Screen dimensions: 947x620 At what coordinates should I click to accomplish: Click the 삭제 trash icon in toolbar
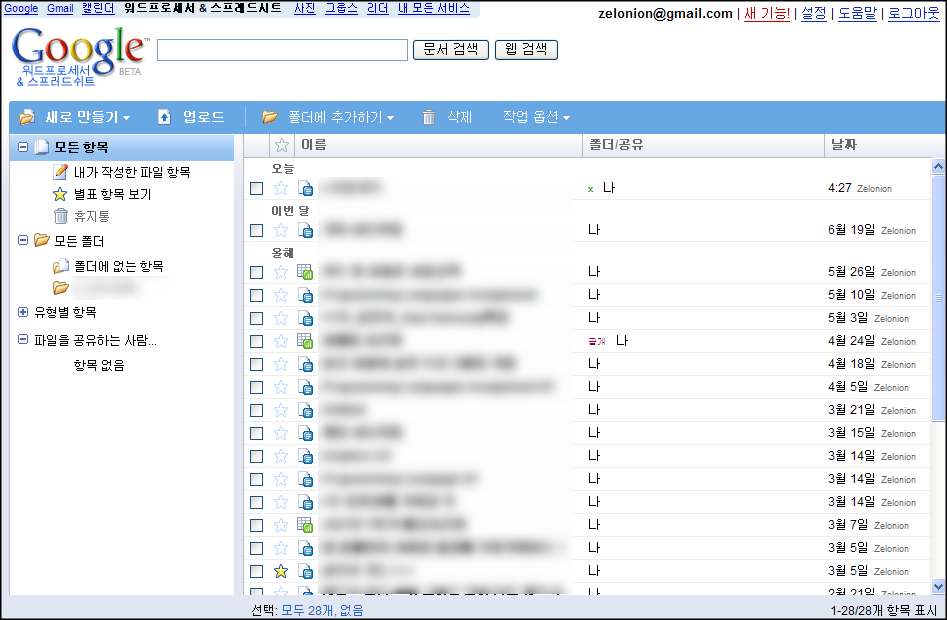click(429, 117)
